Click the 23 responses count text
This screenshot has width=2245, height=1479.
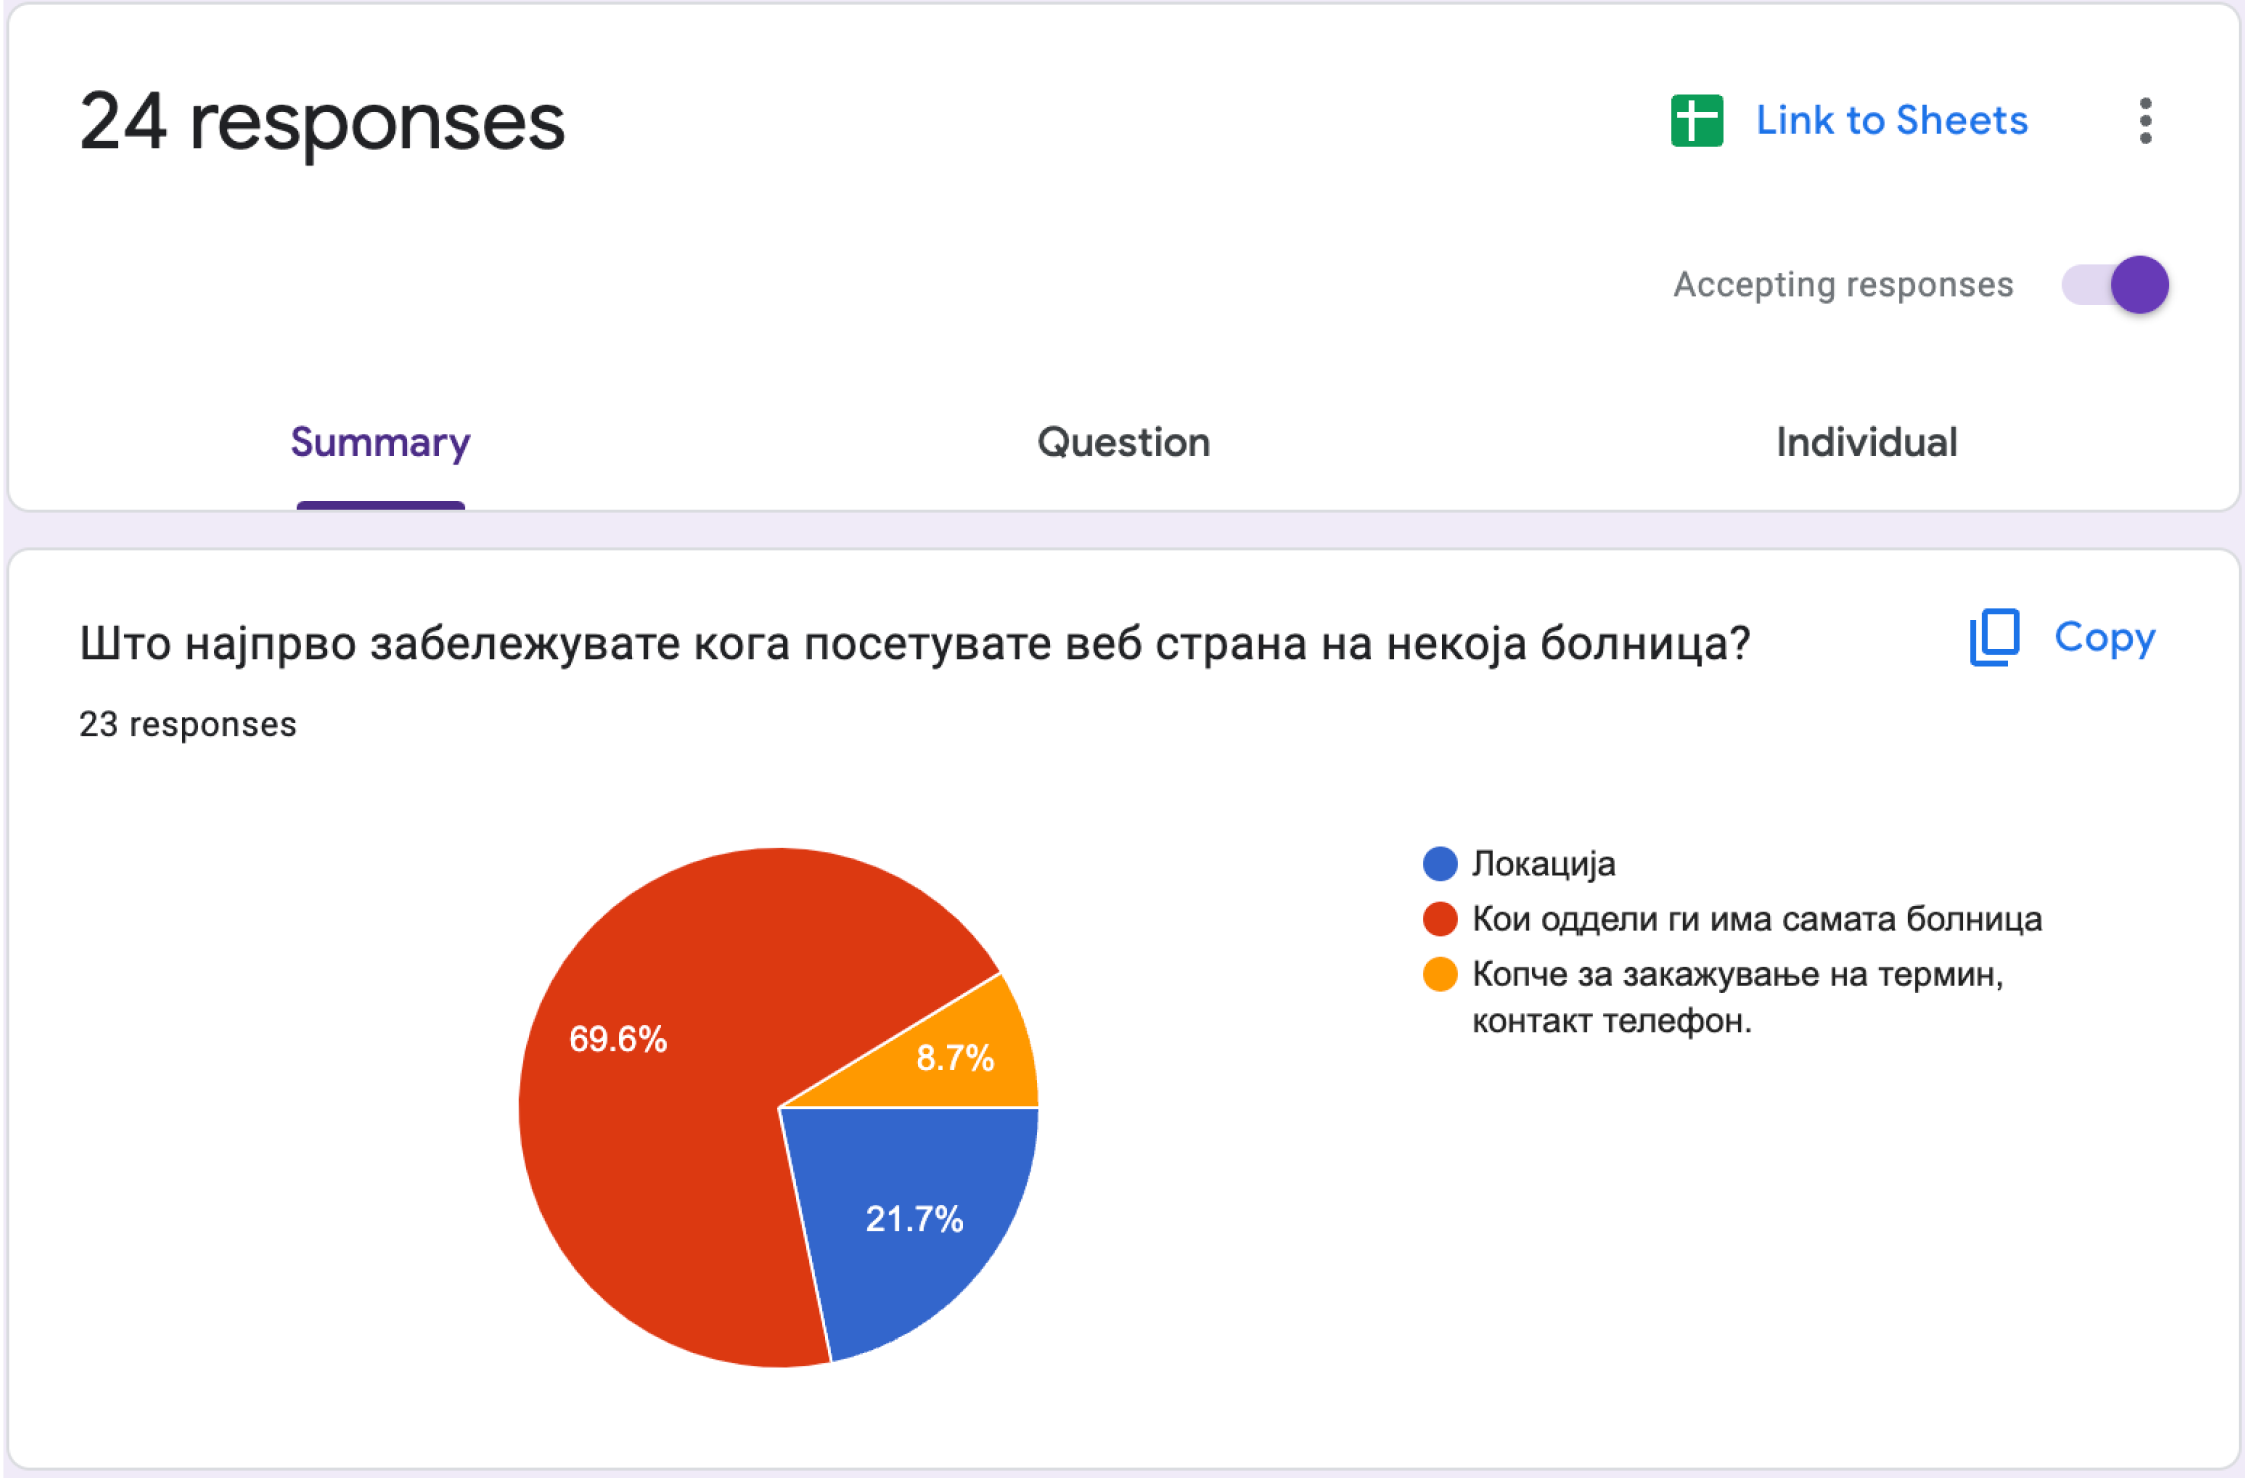point(188,724)
